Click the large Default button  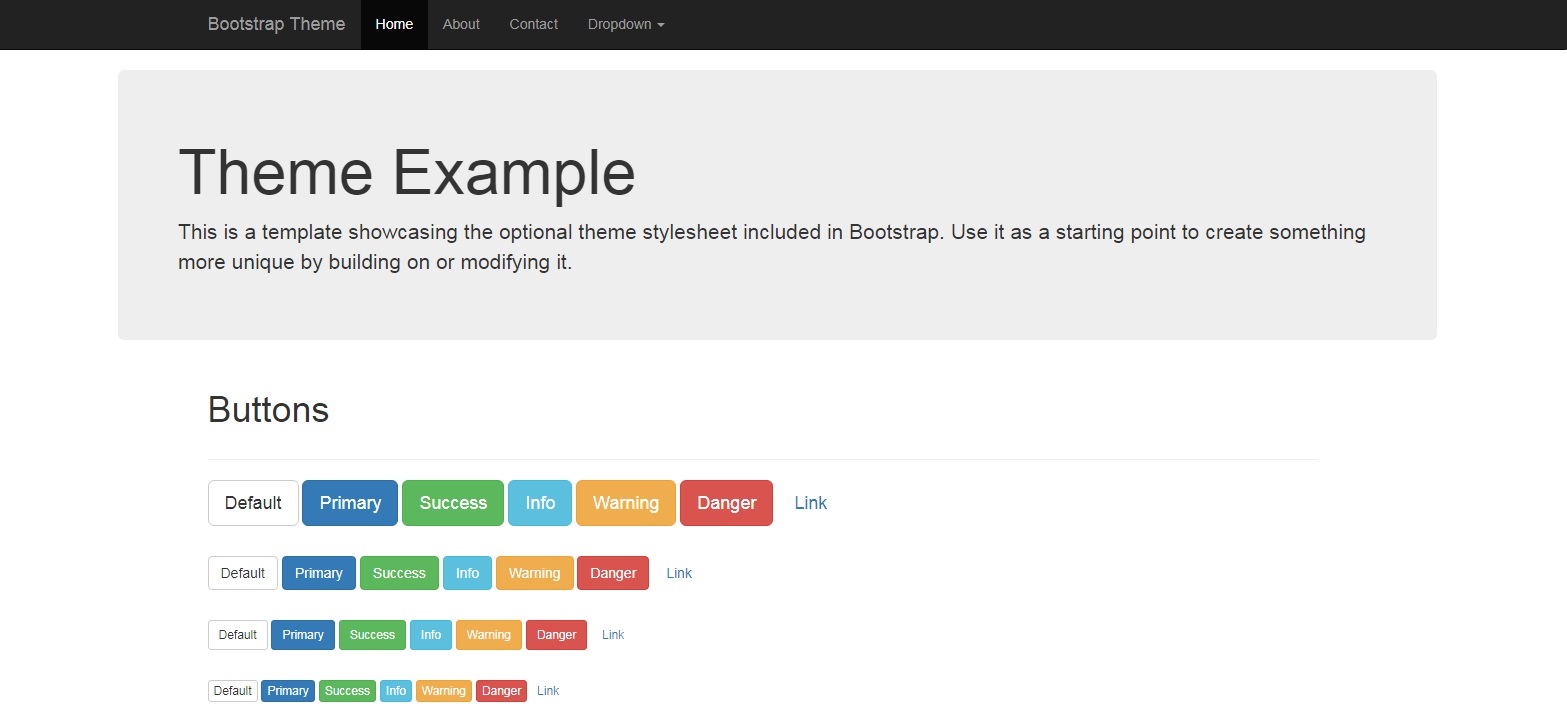(x=253, y=503)
